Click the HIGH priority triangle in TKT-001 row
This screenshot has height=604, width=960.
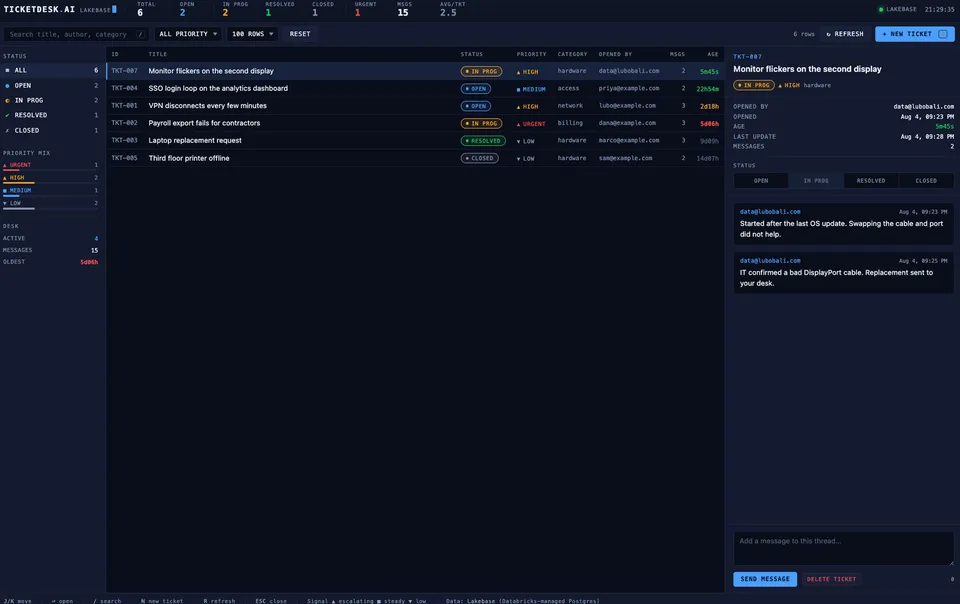(519, 106)
